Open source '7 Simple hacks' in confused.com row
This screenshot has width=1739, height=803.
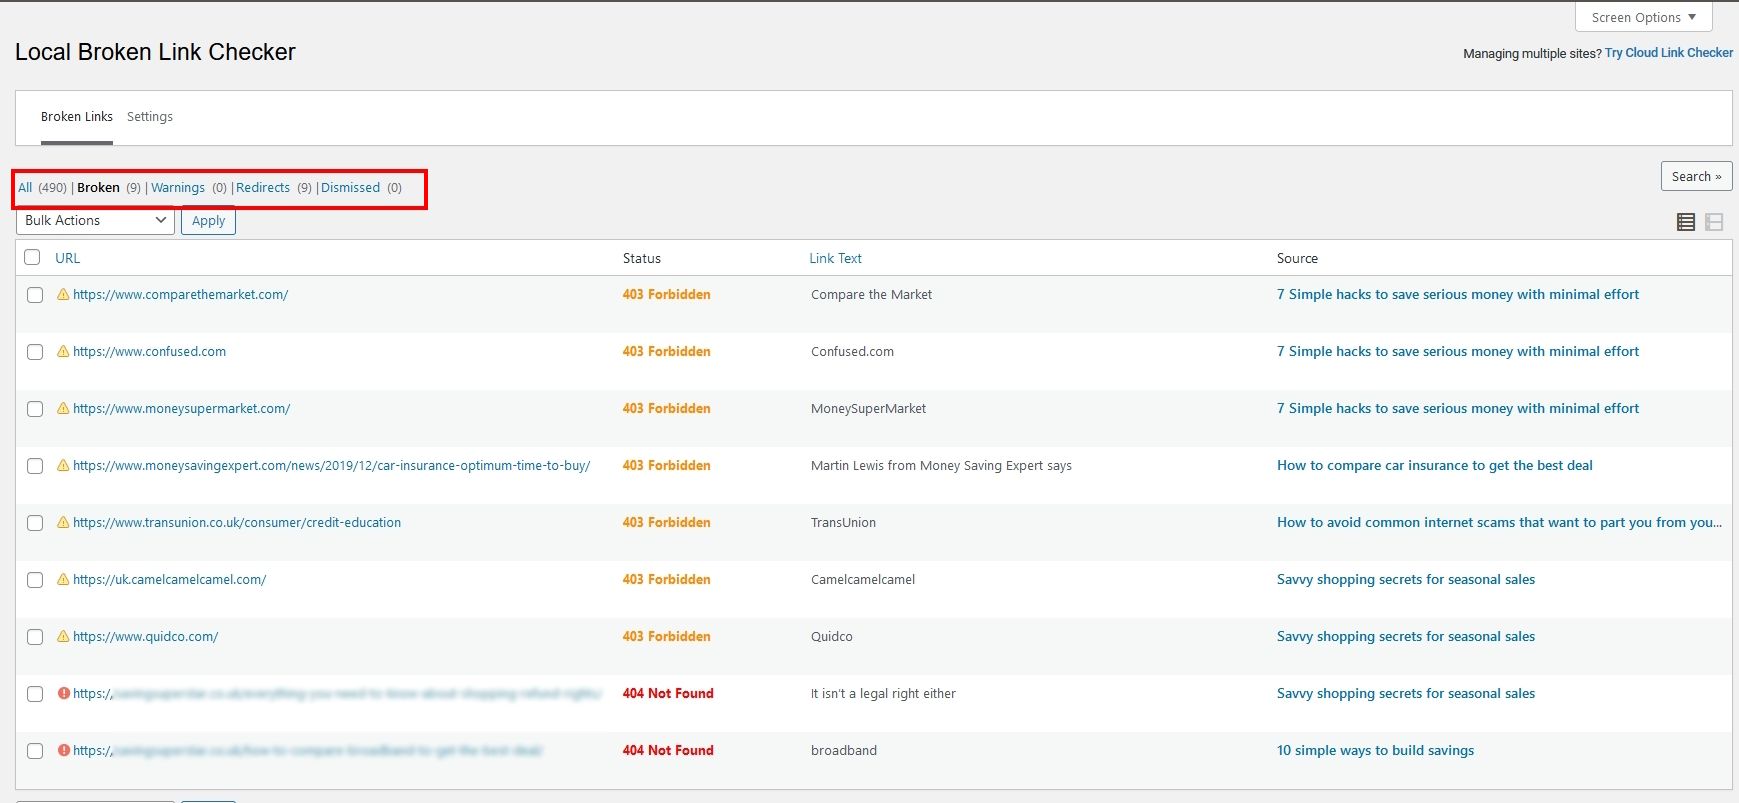click(x=1458, y=352)
